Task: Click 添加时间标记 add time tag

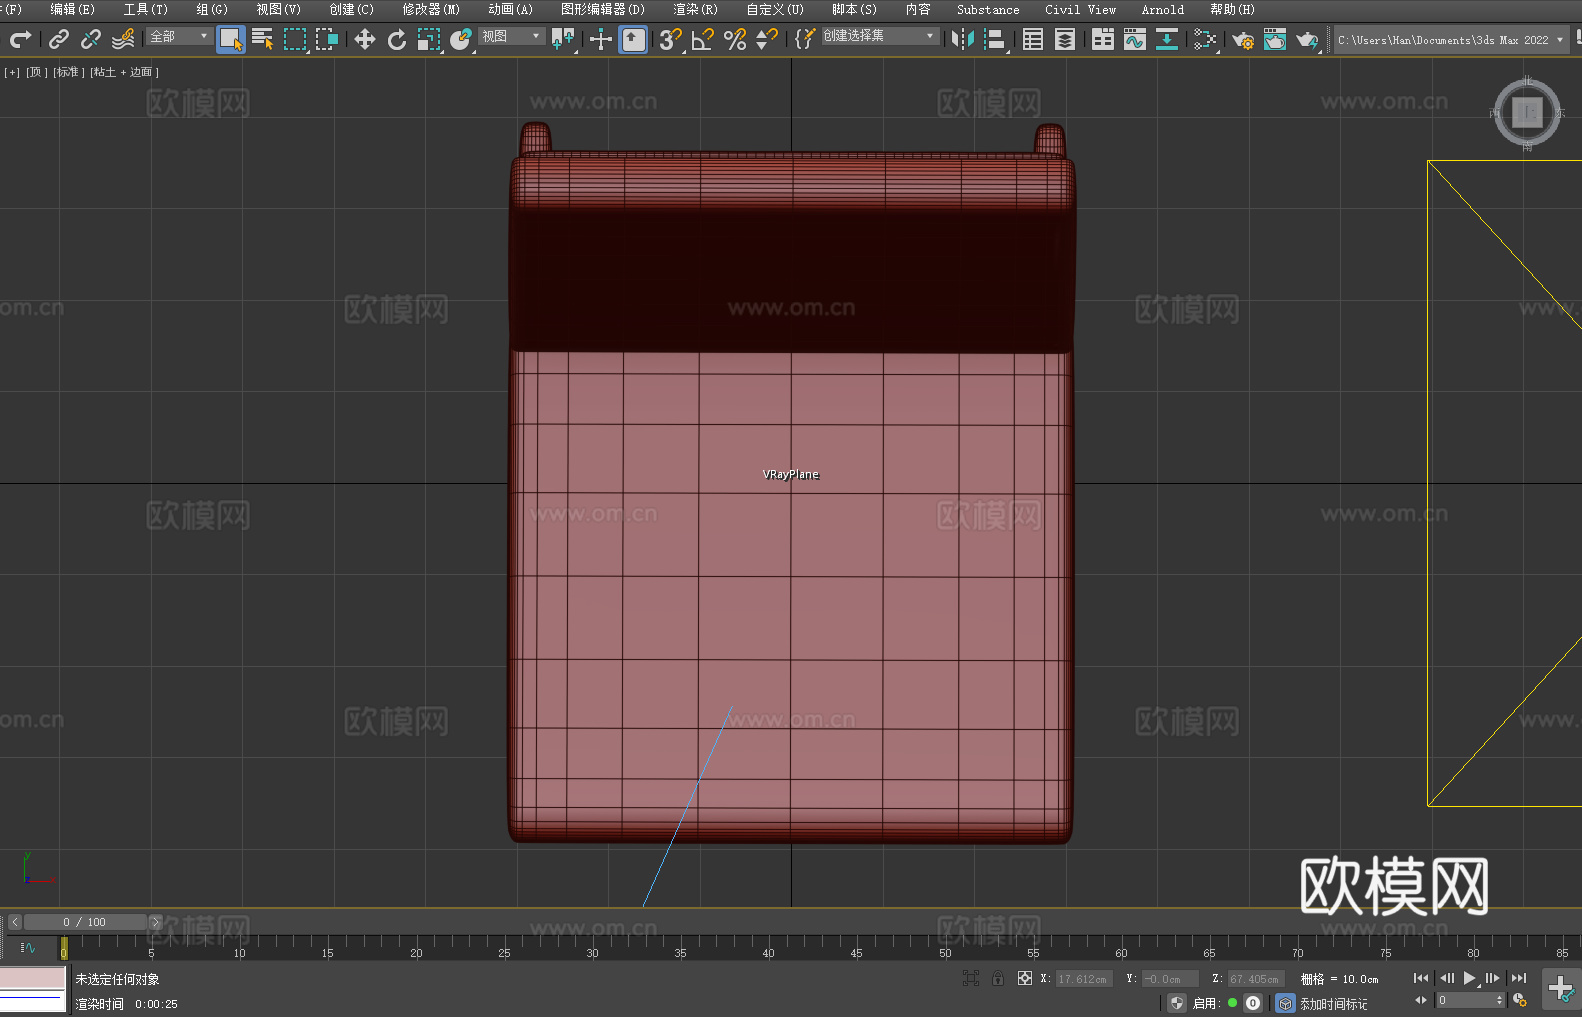Action: coord(1333,1003)
